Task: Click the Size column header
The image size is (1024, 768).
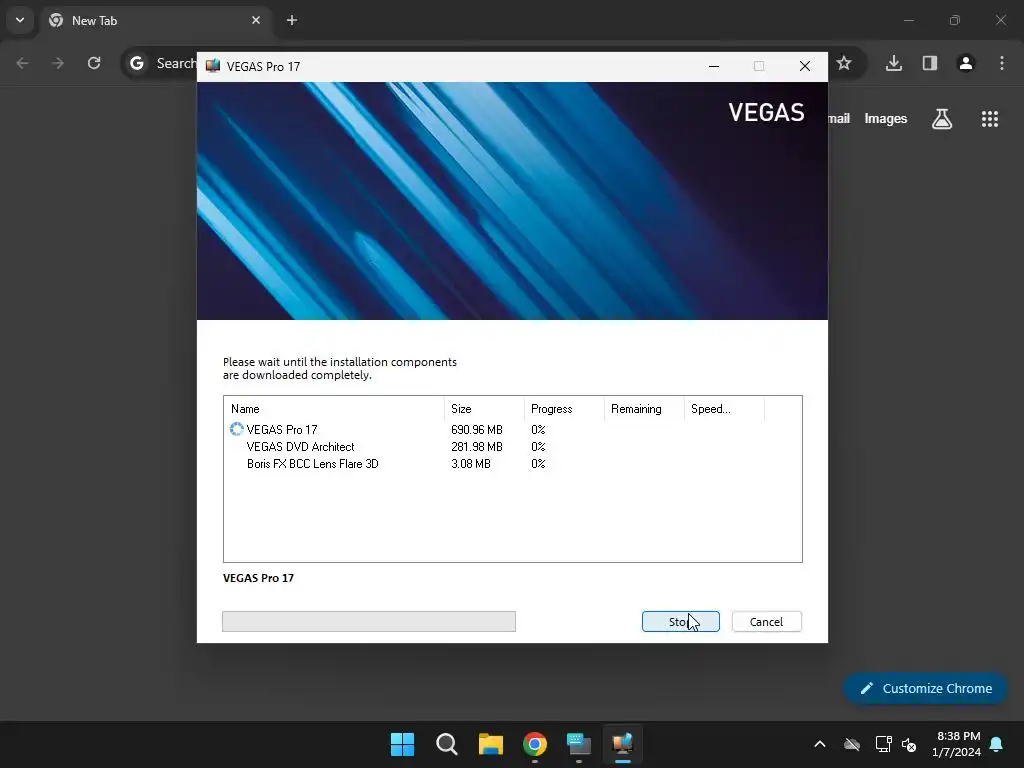Action: click(x=484, y=409)
